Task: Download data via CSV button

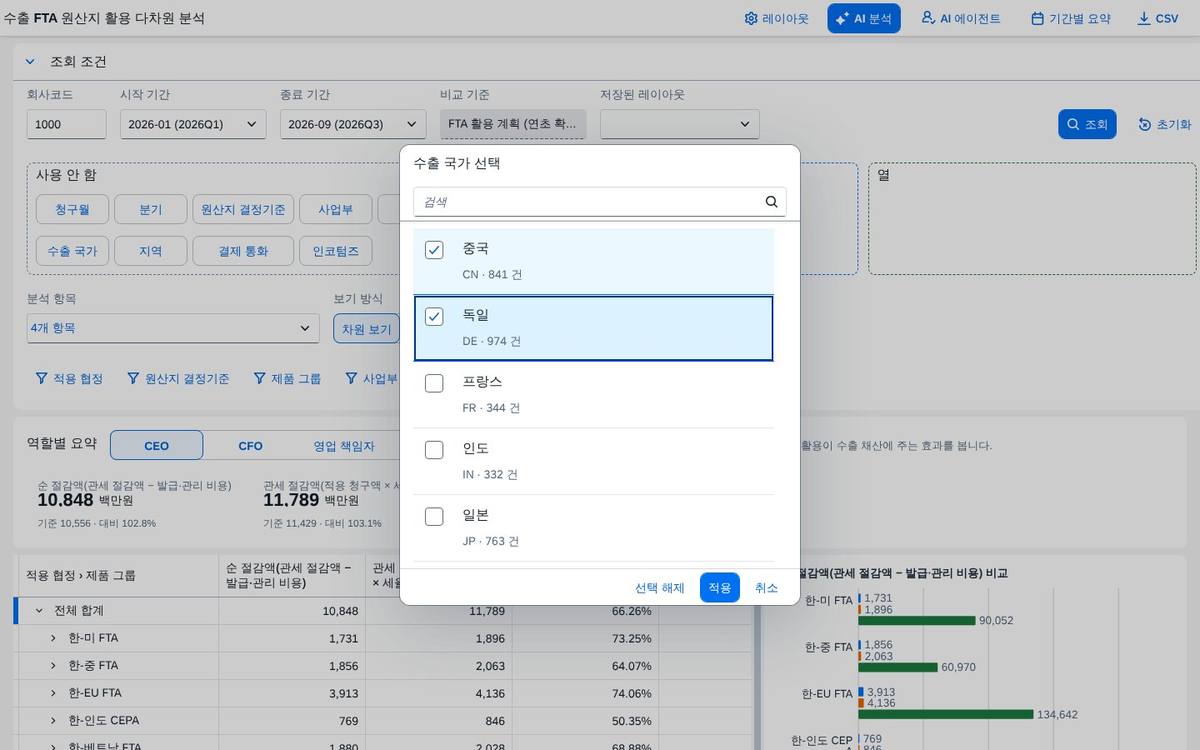Action: coord(1158,18)
